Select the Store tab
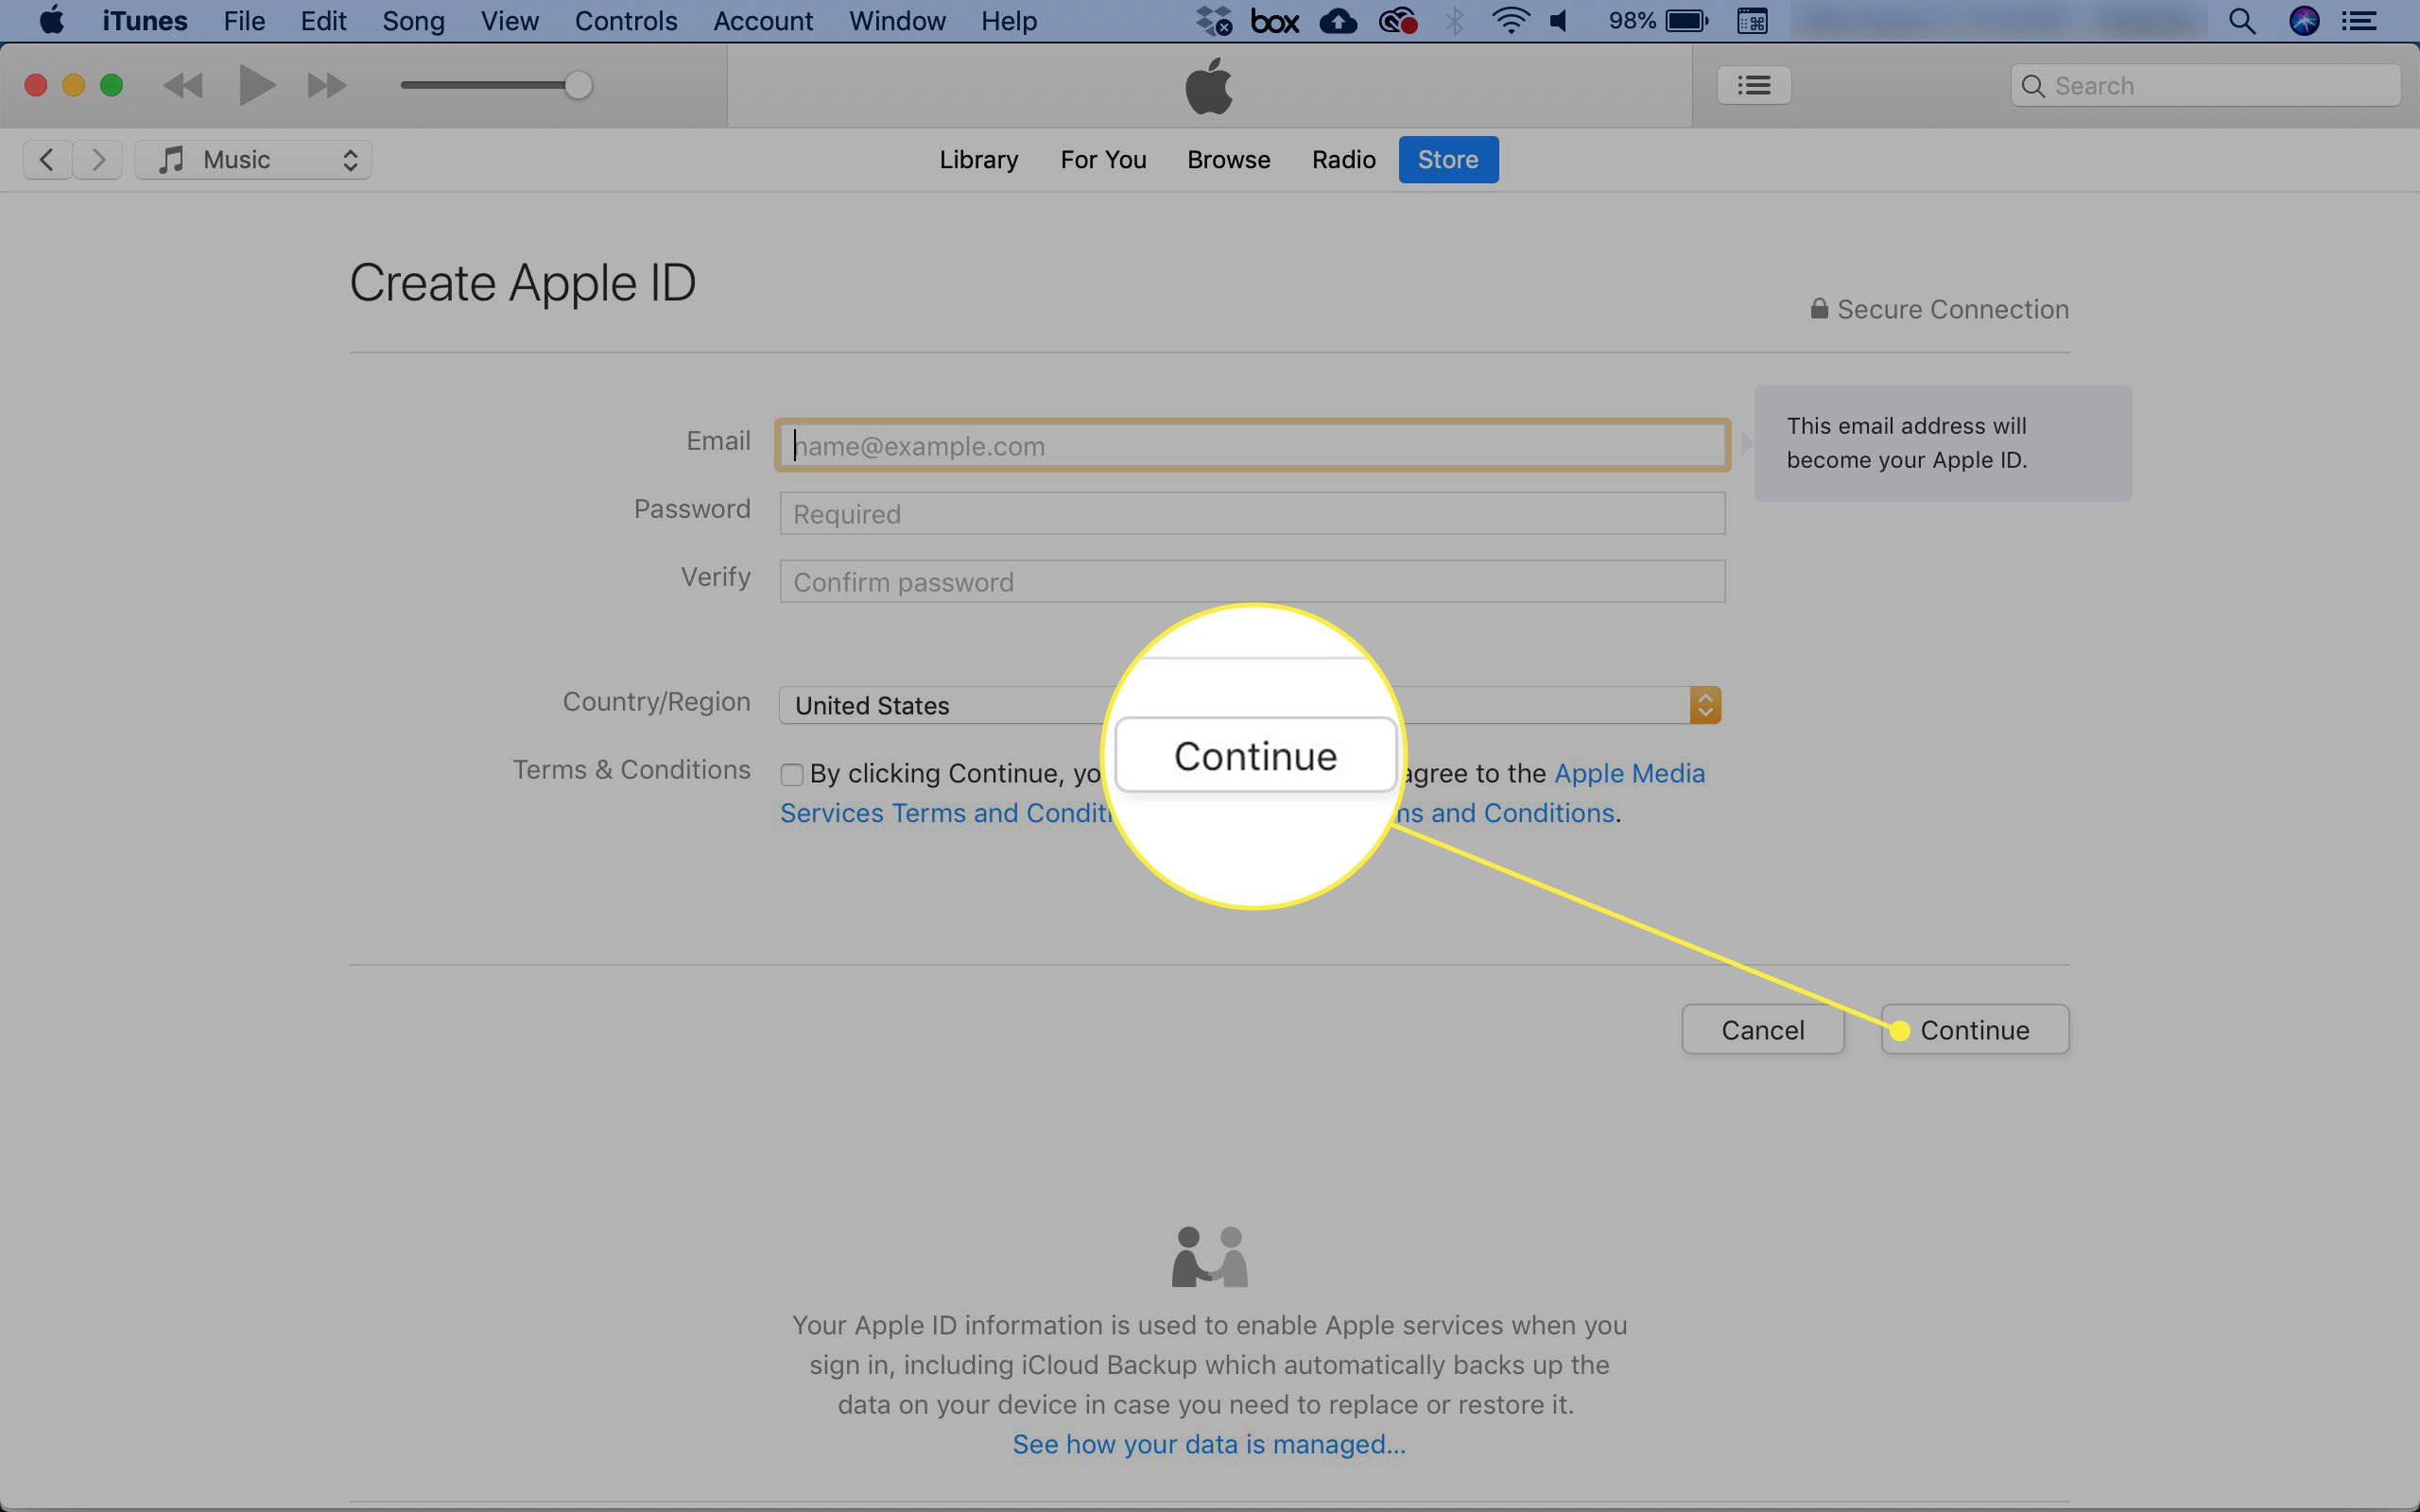 [x=1448, y=160]
